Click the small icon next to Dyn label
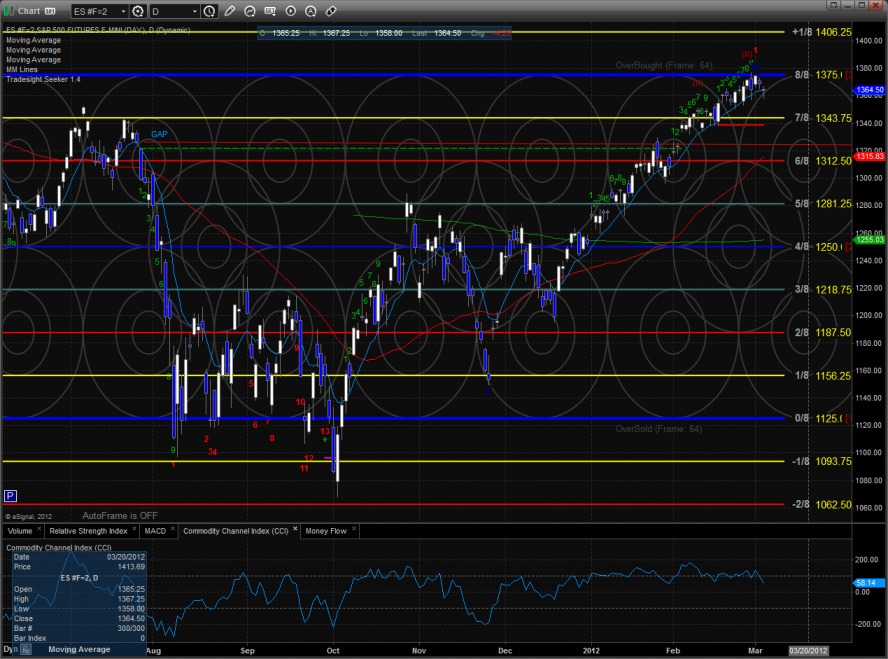This screenshot has height=659, width=888. [25, 649]
